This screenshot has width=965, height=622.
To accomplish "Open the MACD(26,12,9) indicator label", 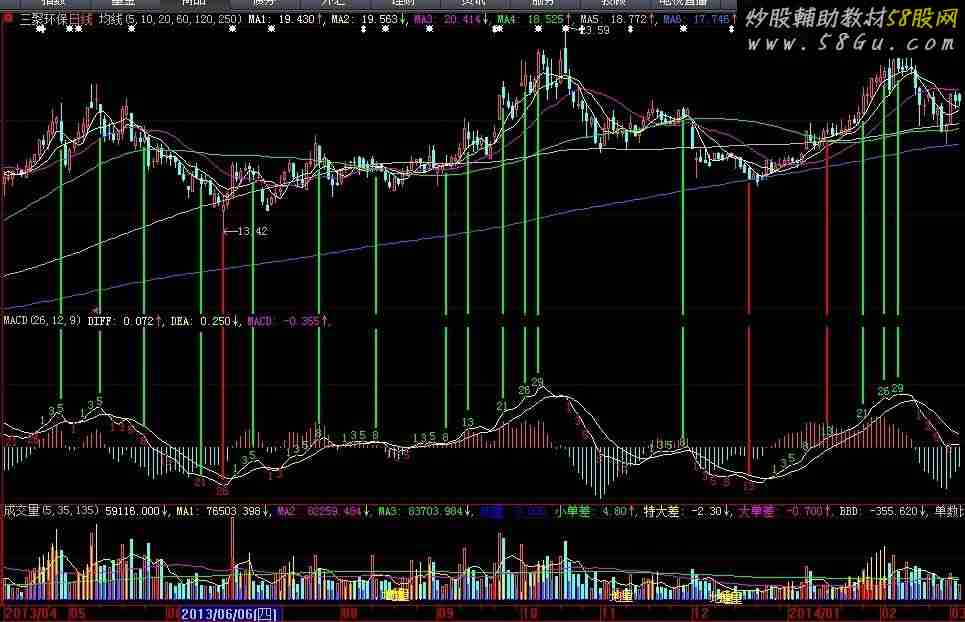I will 42,321.
